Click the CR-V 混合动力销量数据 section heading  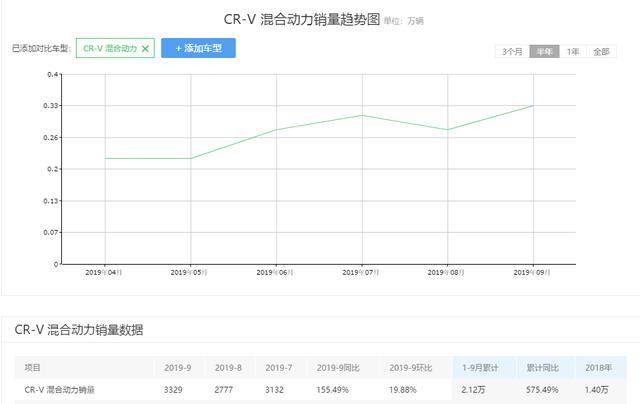tap(79, 330)
